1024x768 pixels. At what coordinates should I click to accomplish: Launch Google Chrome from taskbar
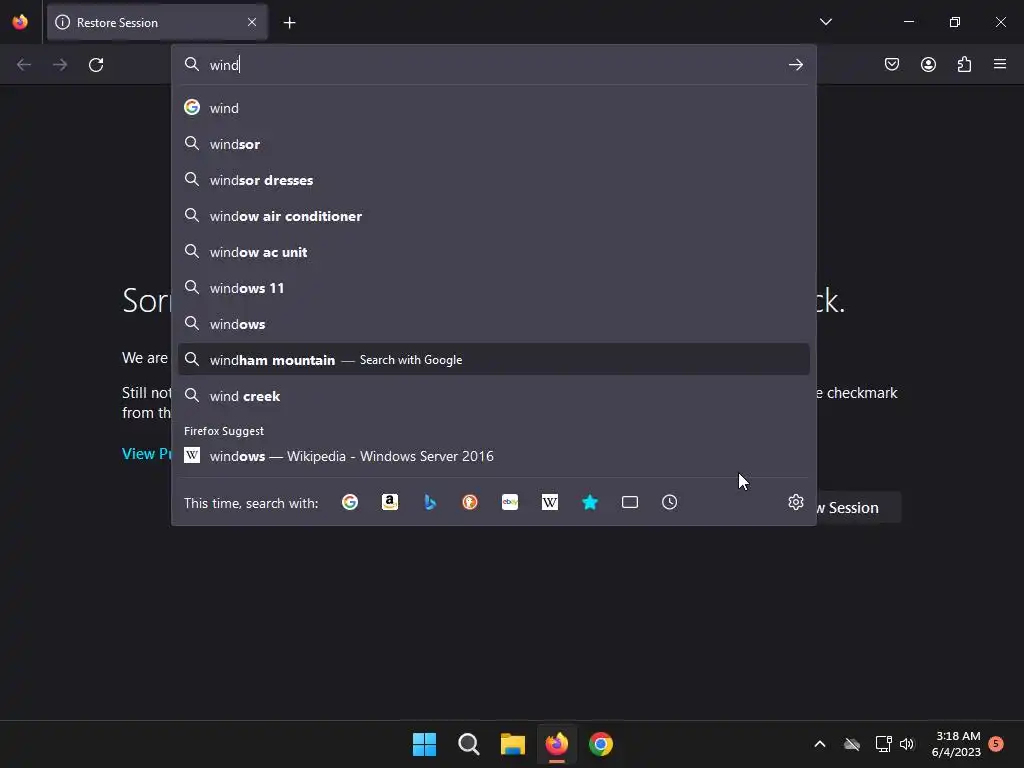tap(601, 744)
